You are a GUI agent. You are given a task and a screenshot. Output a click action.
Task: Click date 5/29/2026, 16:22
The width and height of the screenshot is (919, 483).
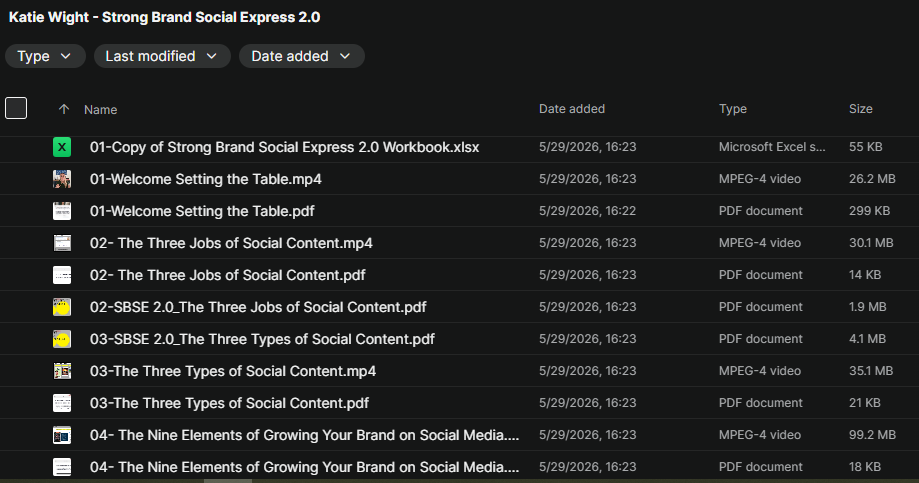[587, 210]
